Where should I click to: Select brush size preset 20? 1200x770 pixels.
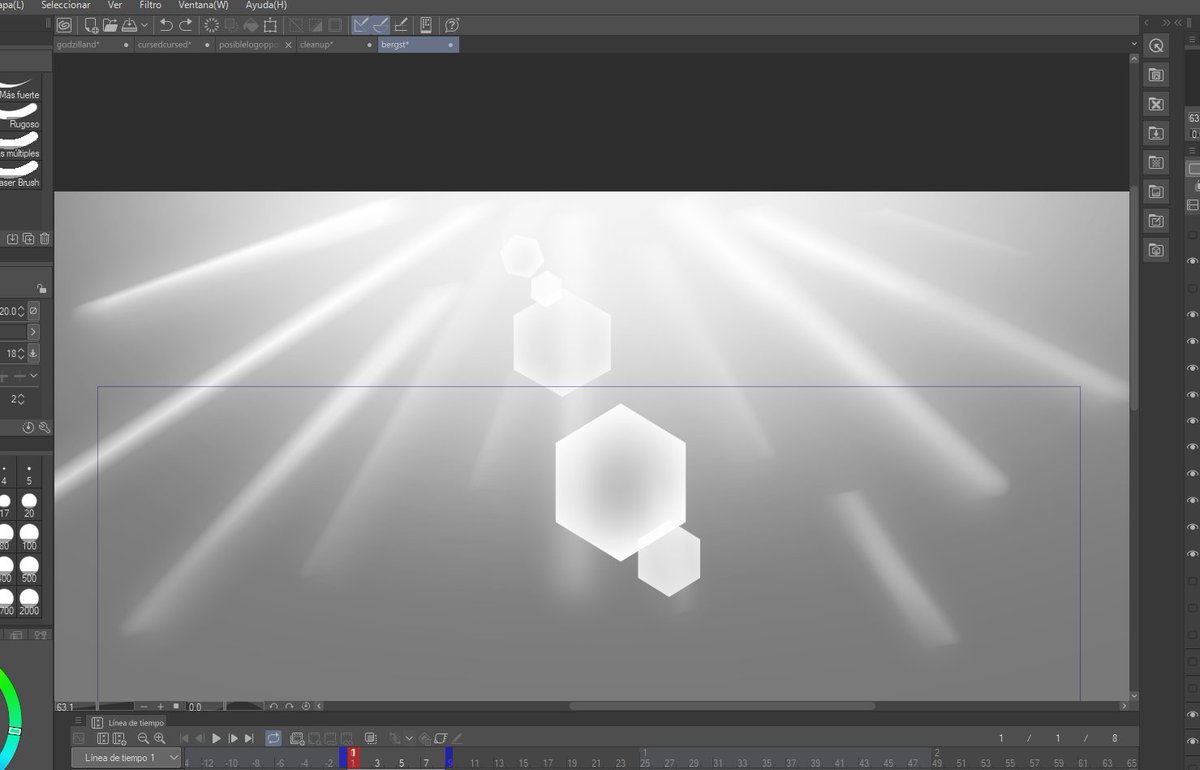(29, 504)
